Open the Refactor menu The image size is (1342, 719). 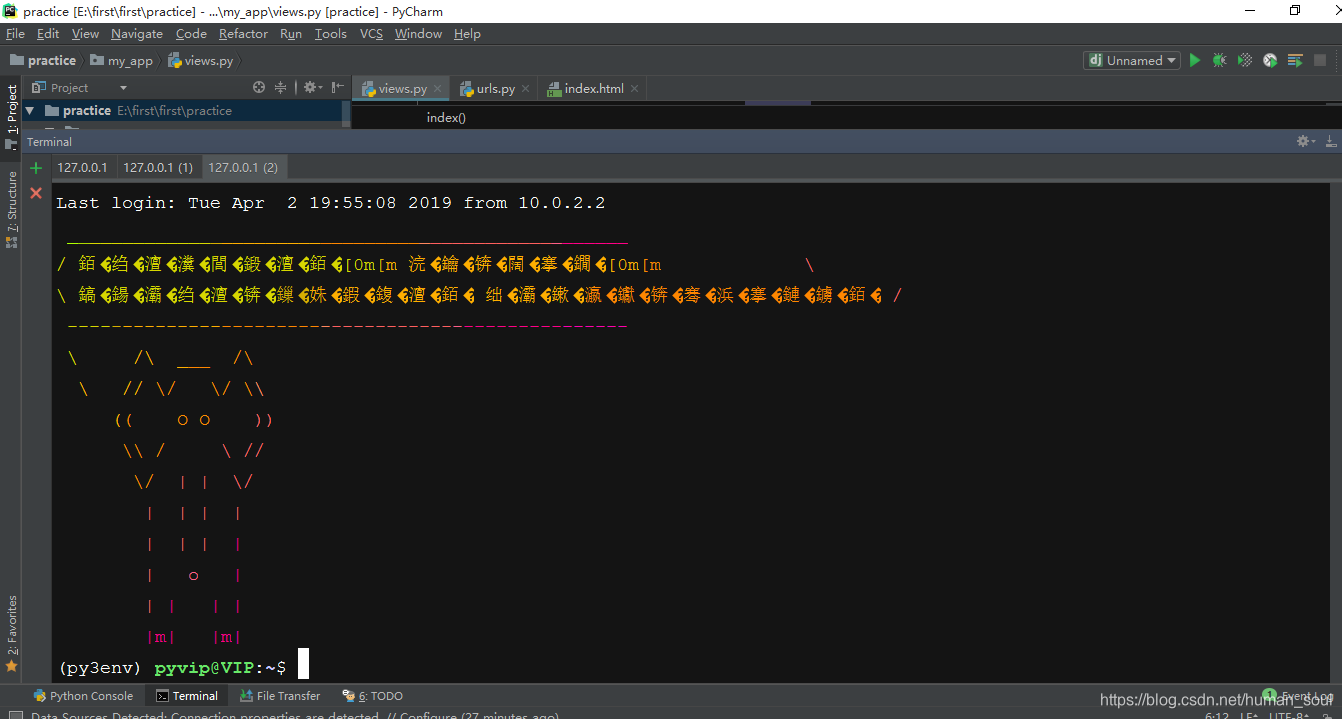[243, 33]
